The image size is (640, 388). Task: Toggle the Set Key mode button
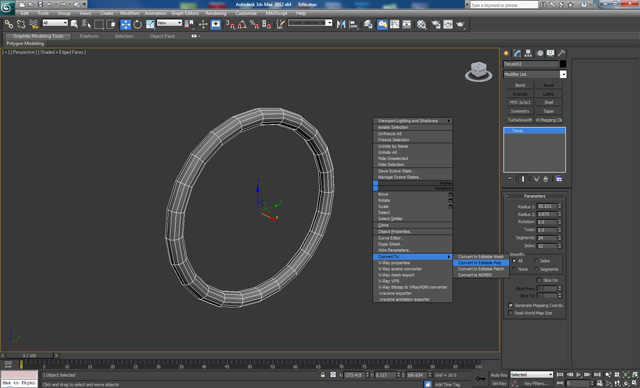pos(499,384)
